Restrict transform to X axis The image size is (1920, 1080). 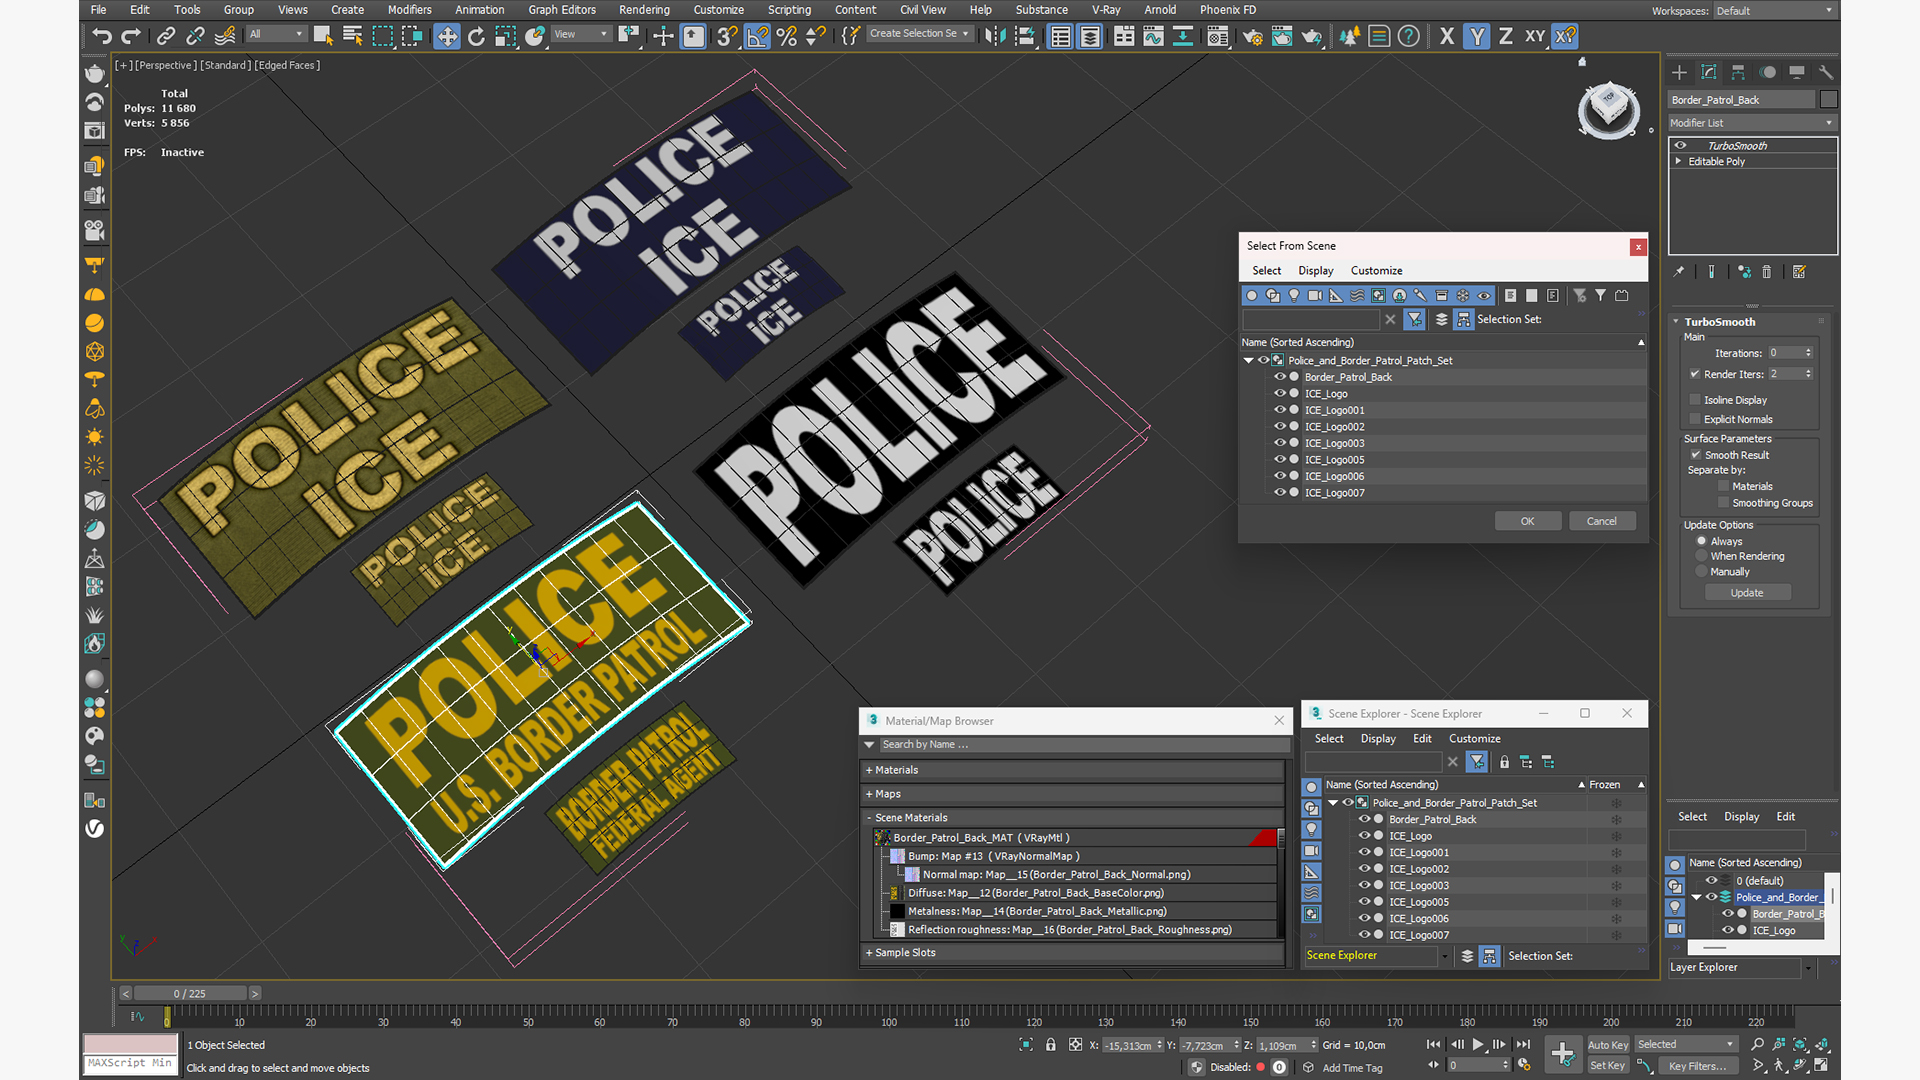[1446, 36]
